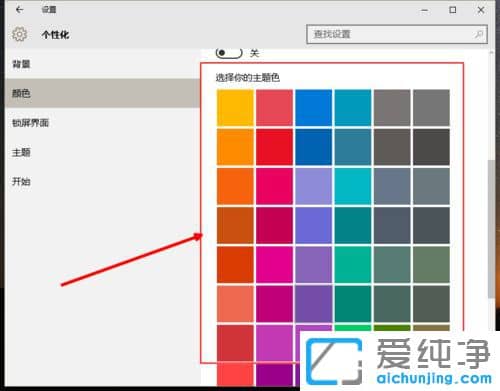The height and width of the screenshot is (391, 500).
Task: Click the vertical scrollbar thumb
Action: tap(491, 229)
